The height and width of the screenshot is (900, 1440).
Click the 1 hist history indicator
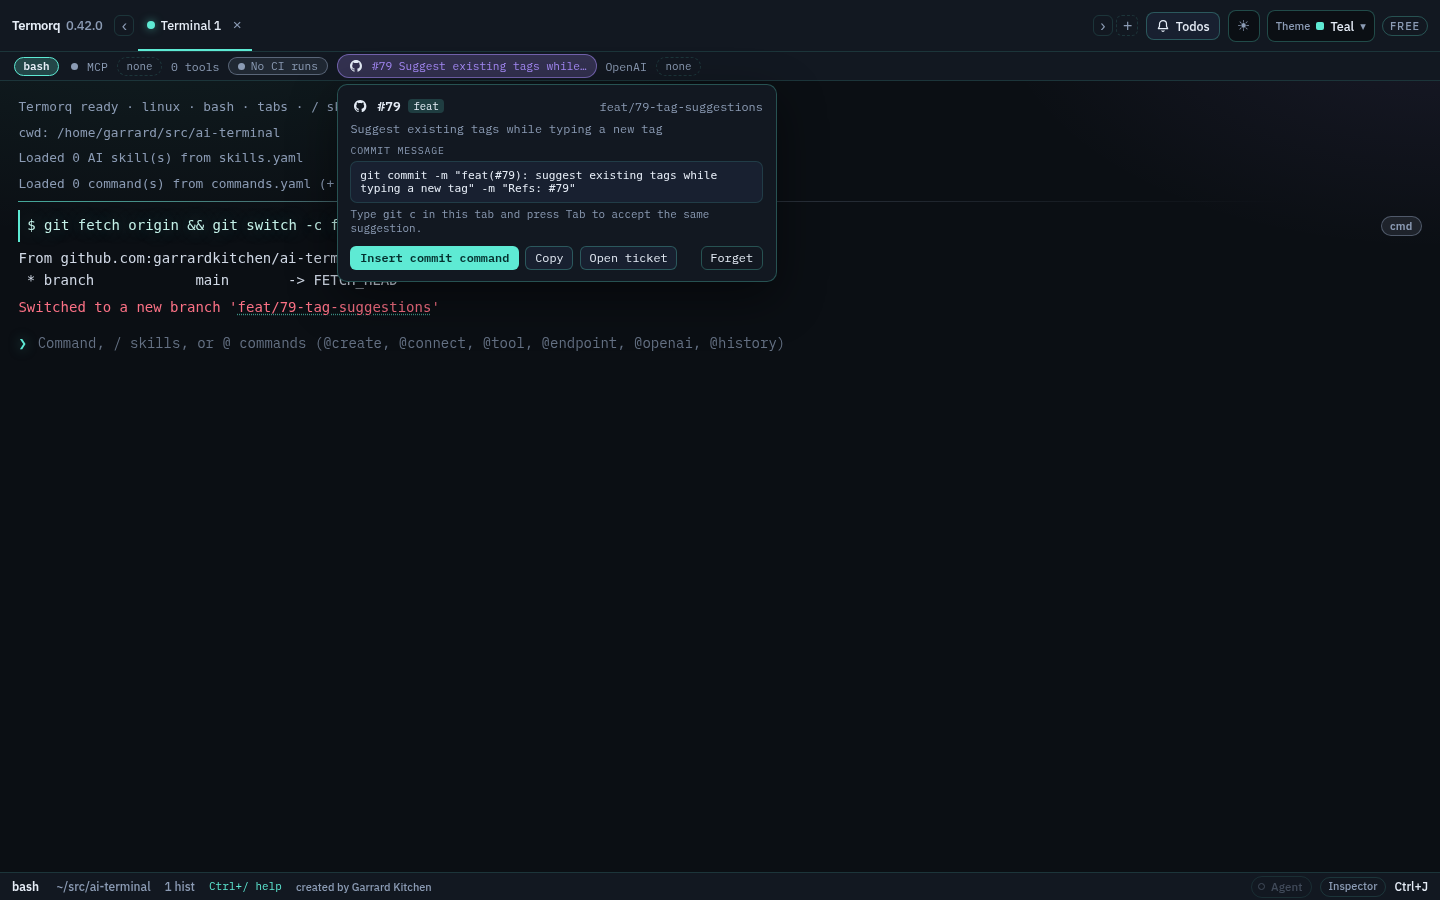(180, 887)
